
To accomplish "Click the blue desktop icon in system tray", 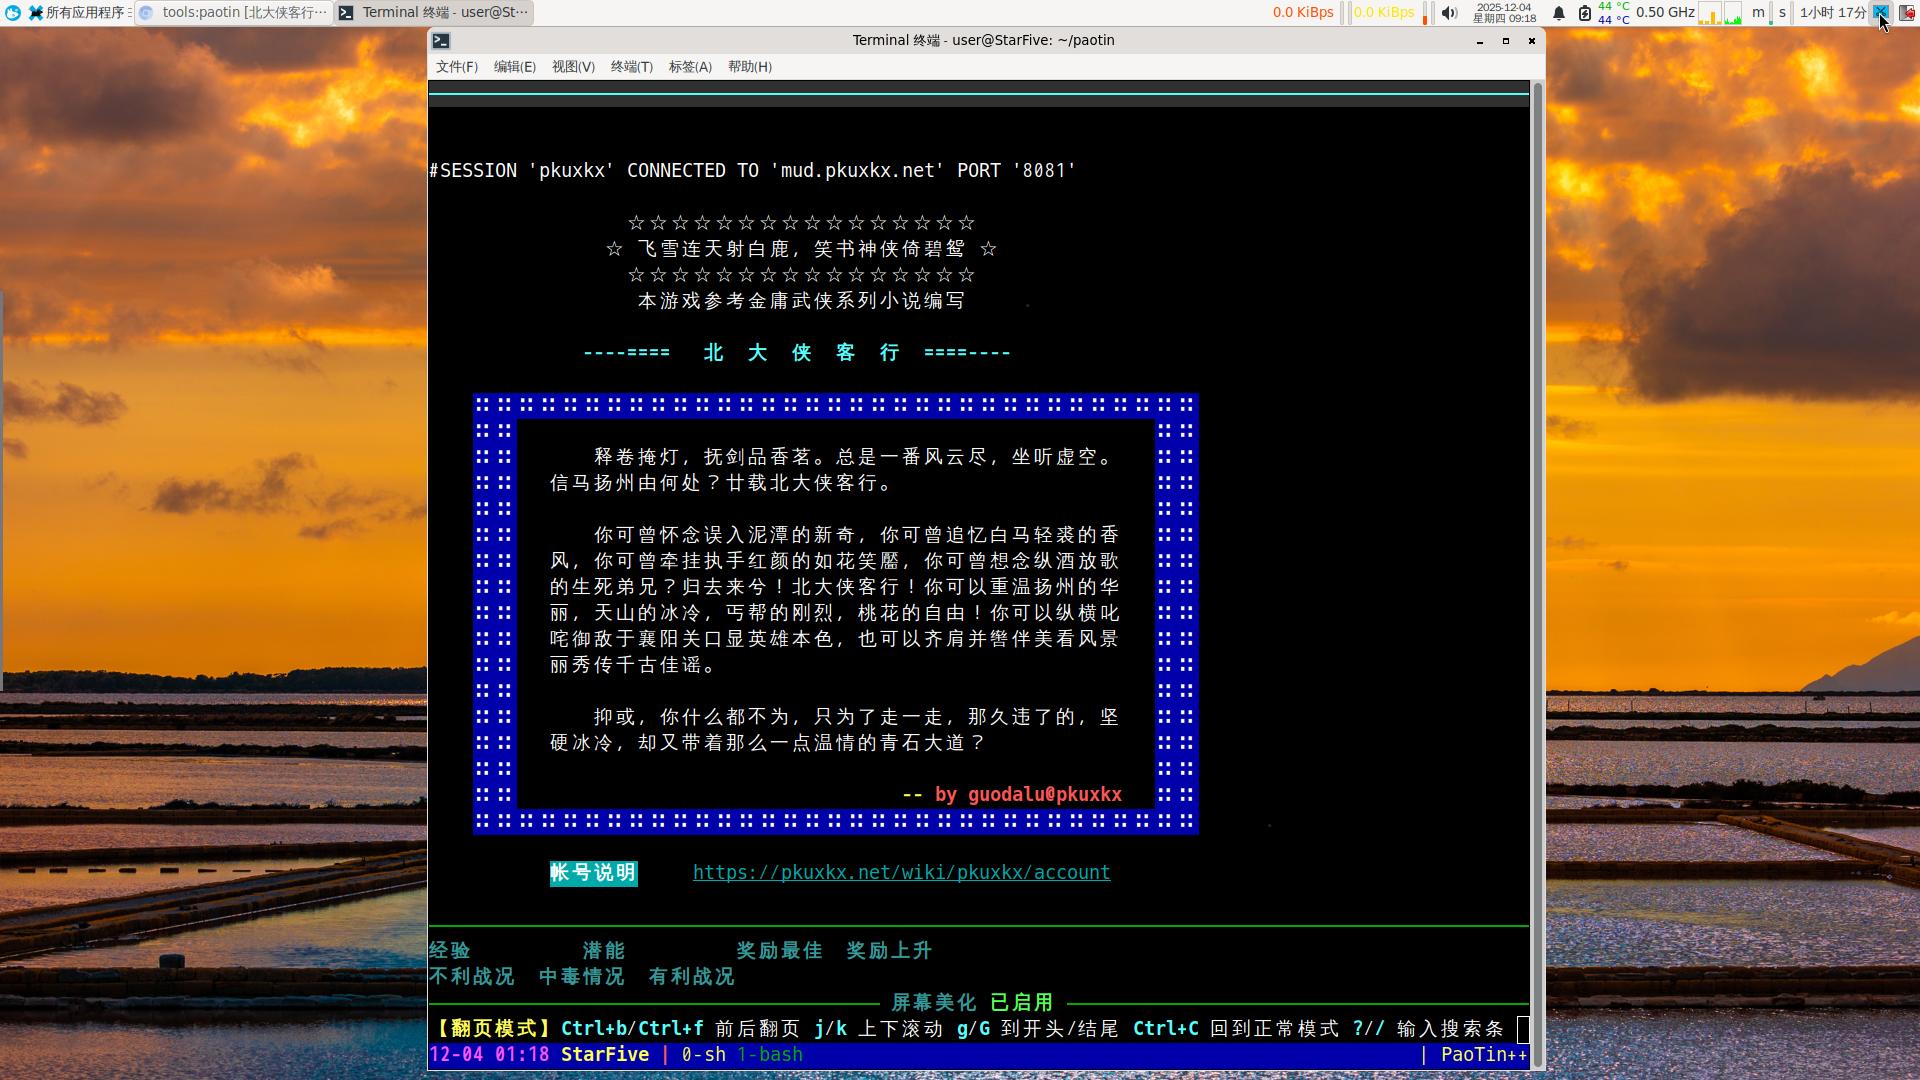I will click(1880, 12).
